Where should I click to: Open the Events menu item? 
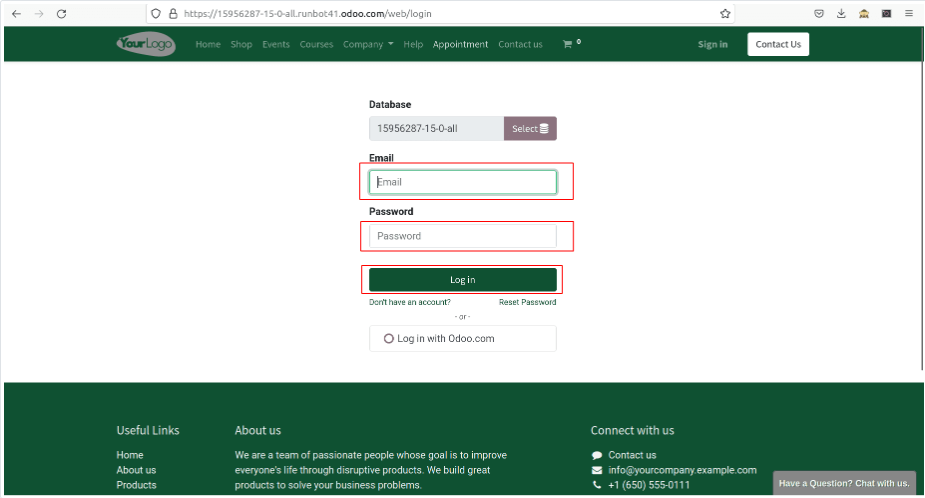(276, 44)
